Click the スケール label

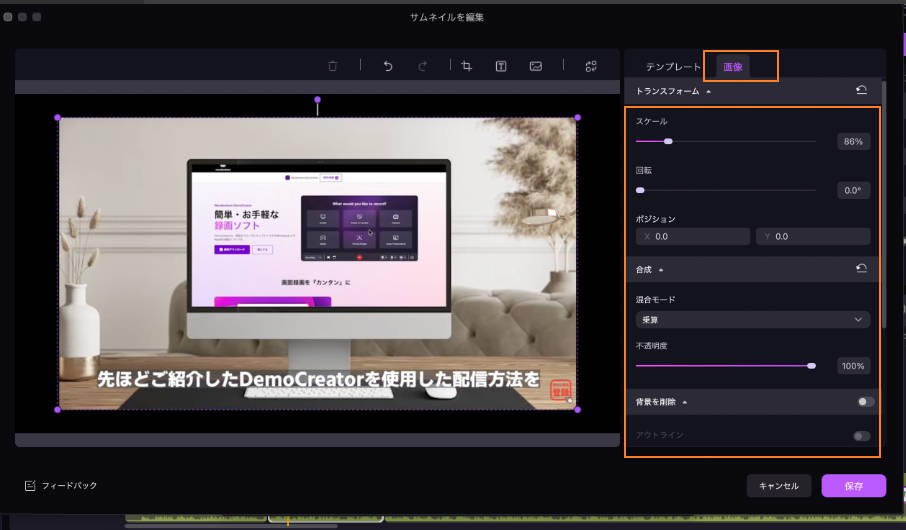pos(651,121)
